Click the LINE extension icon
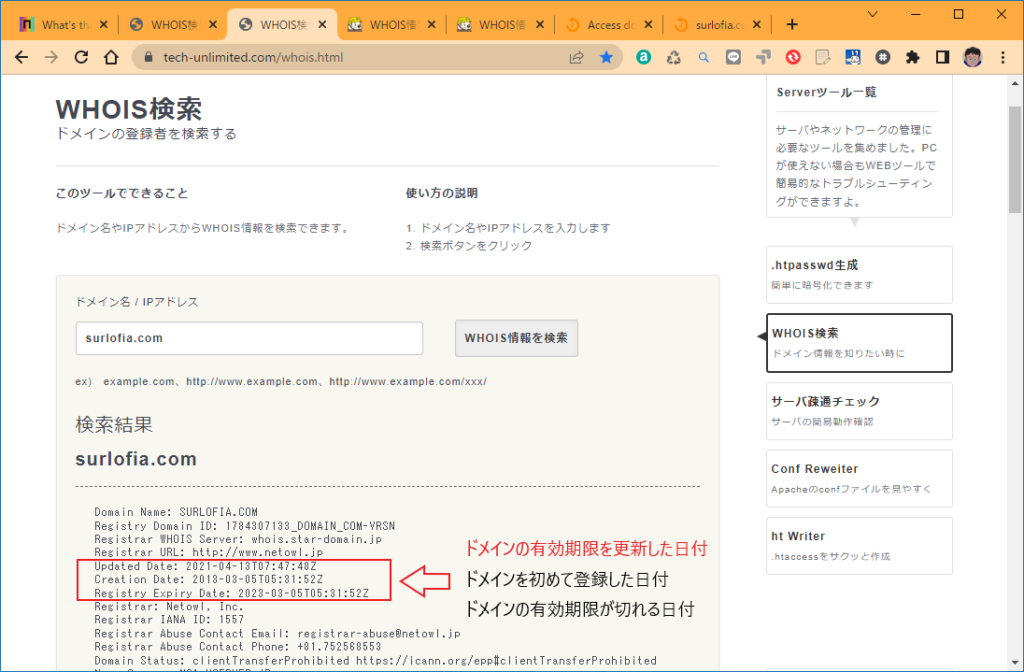This screenshot has height=672, width=1024. [x=733, y=57]
